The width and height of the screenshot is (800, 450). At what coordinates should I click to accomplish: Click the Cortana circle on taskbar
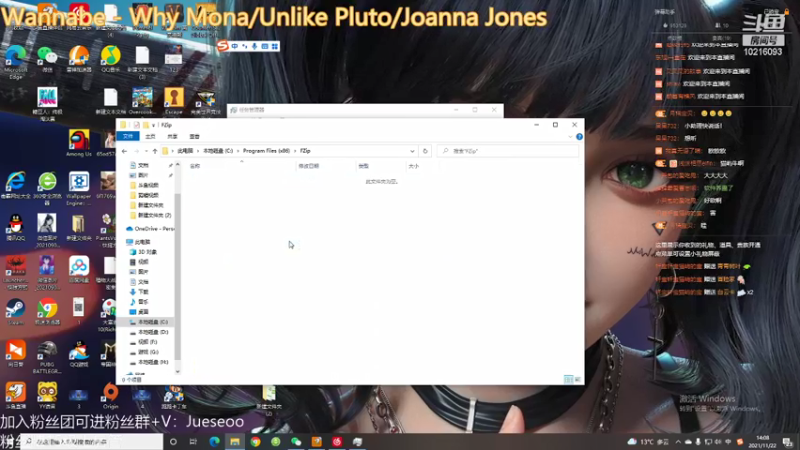click(x=173, y=442)
